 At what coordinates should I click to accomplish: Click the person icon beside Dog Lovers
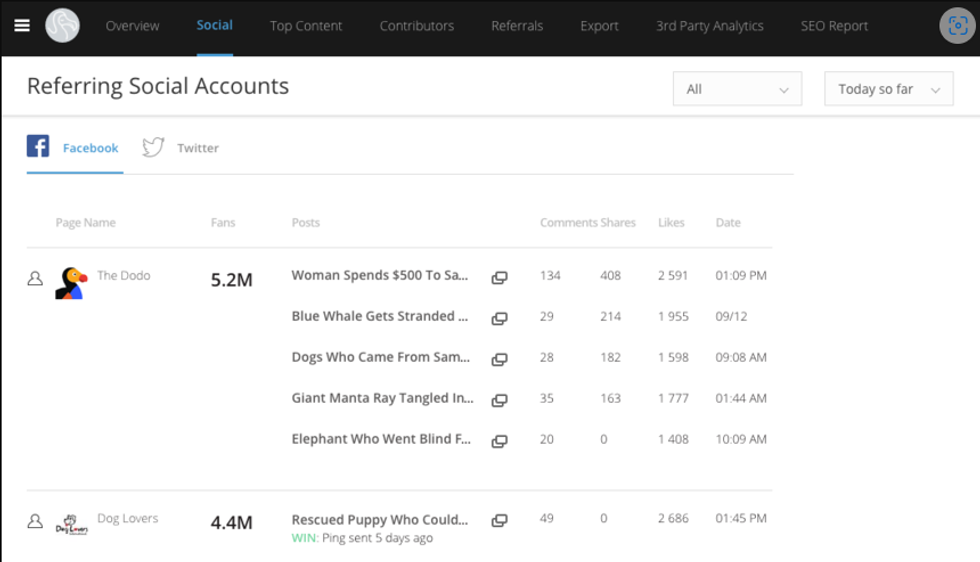[35, 521]
